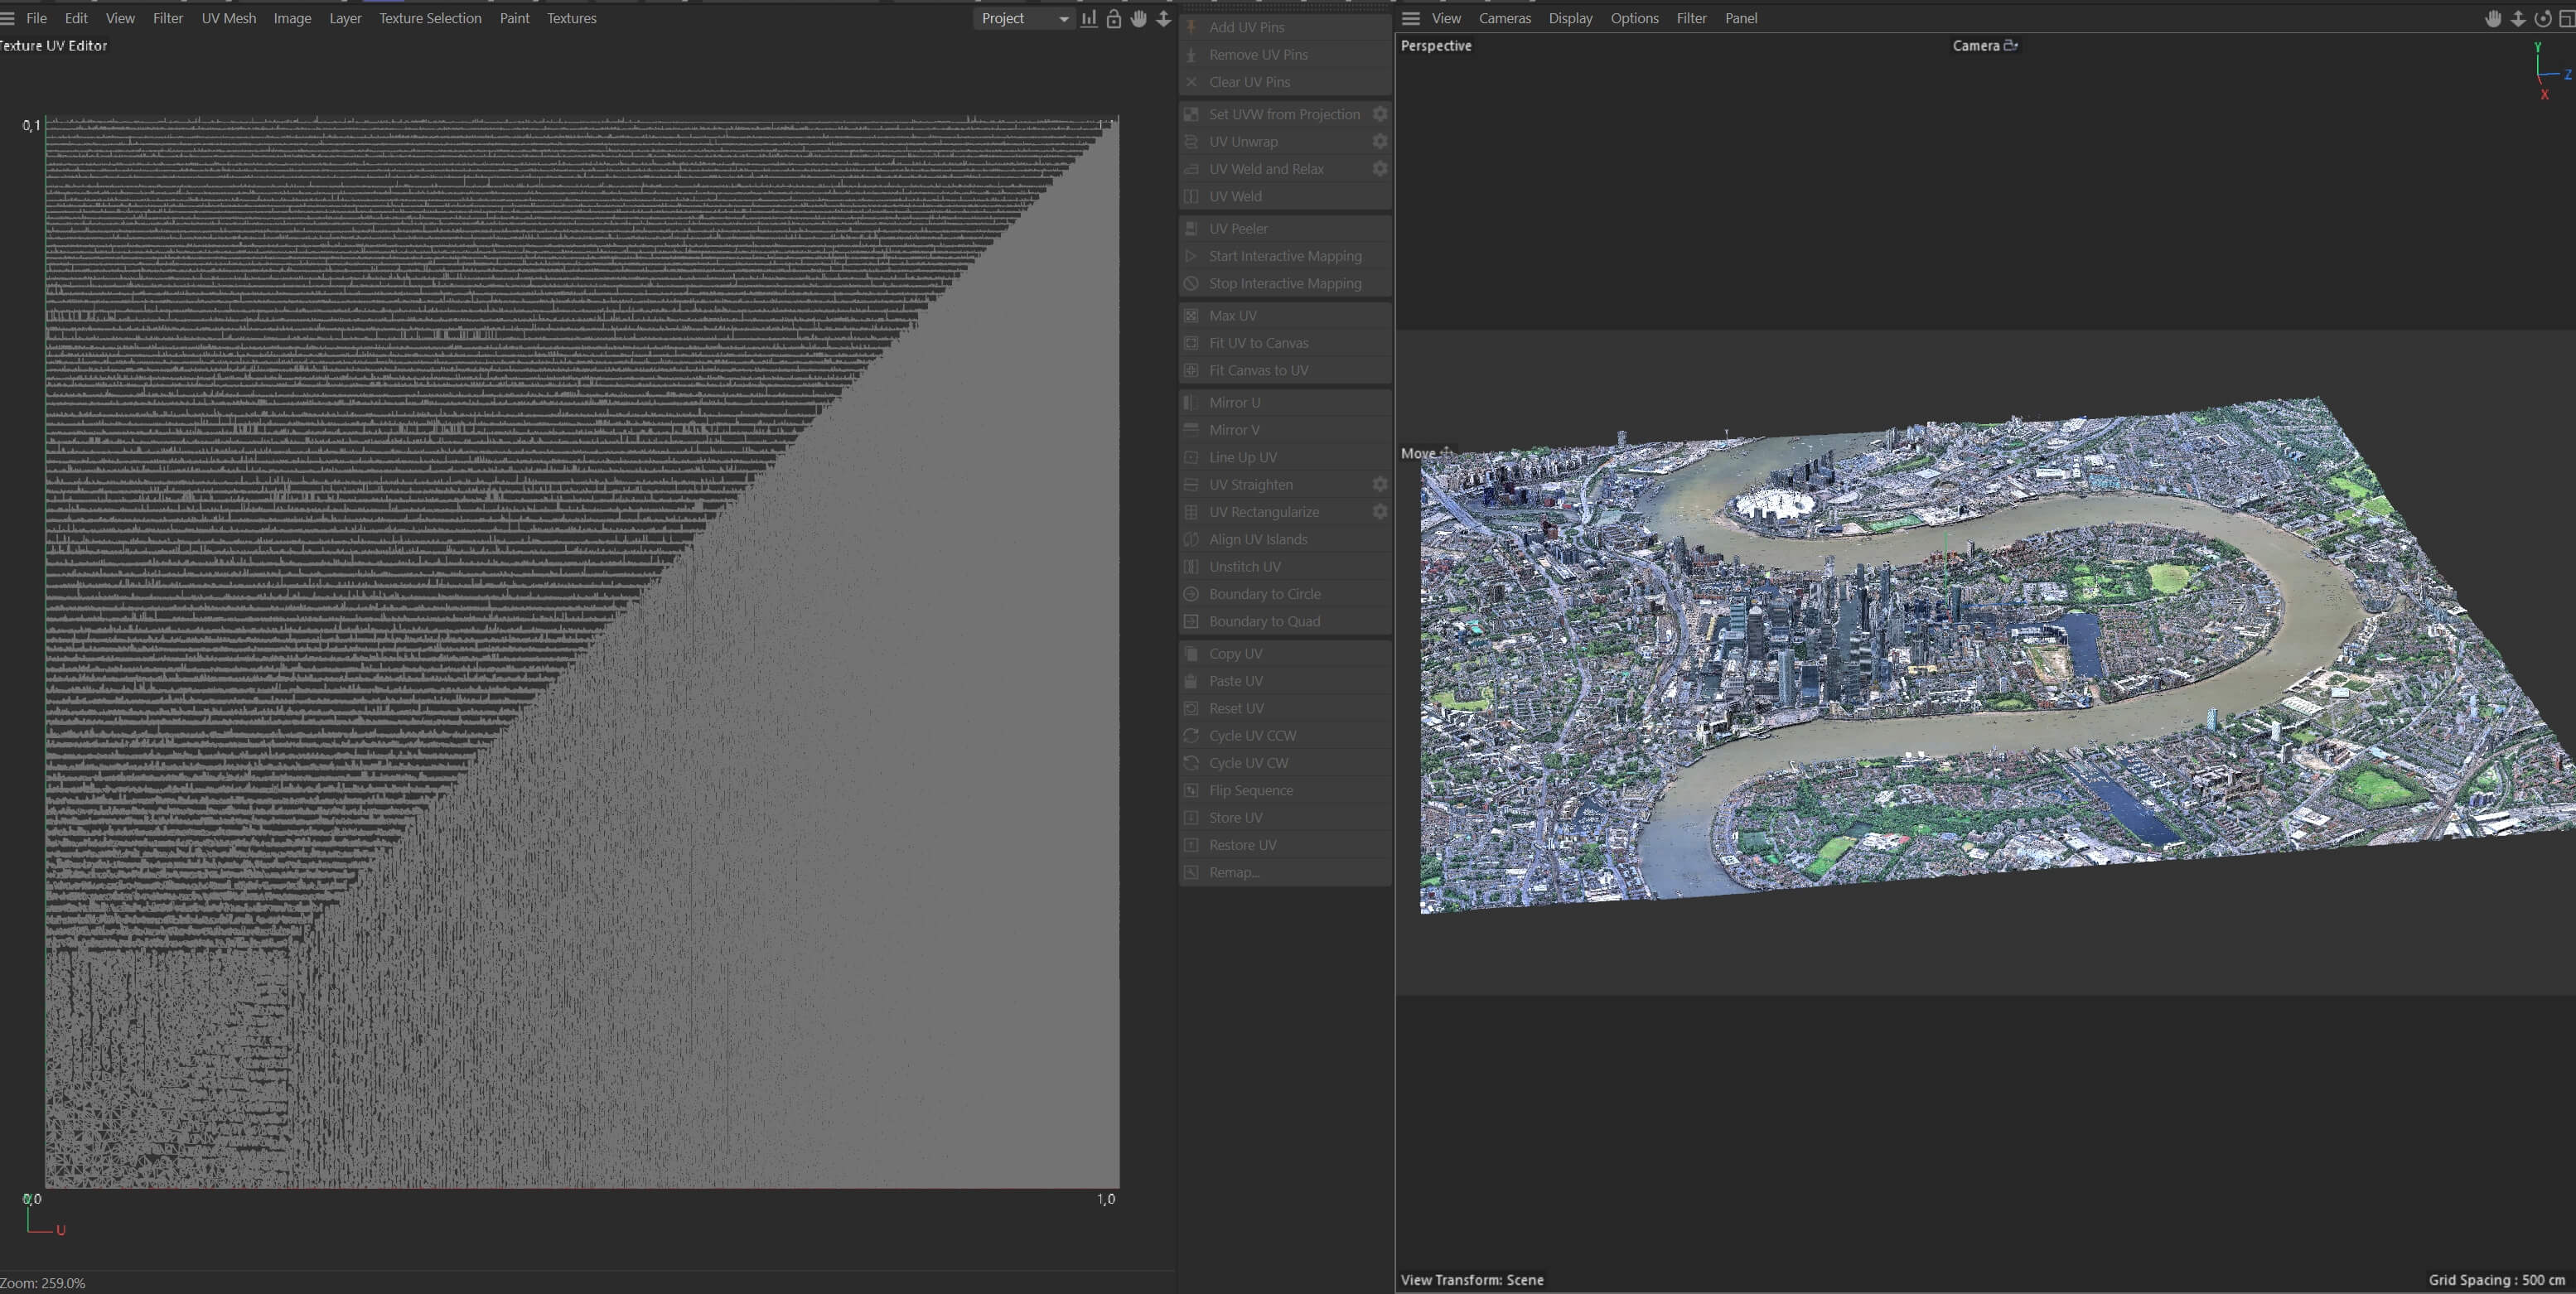Image resolution: width=2576 pixels, height=1294 pixels.
Task: Open the UV Rectangularize settings gear
Action: tap(1380, 511)
